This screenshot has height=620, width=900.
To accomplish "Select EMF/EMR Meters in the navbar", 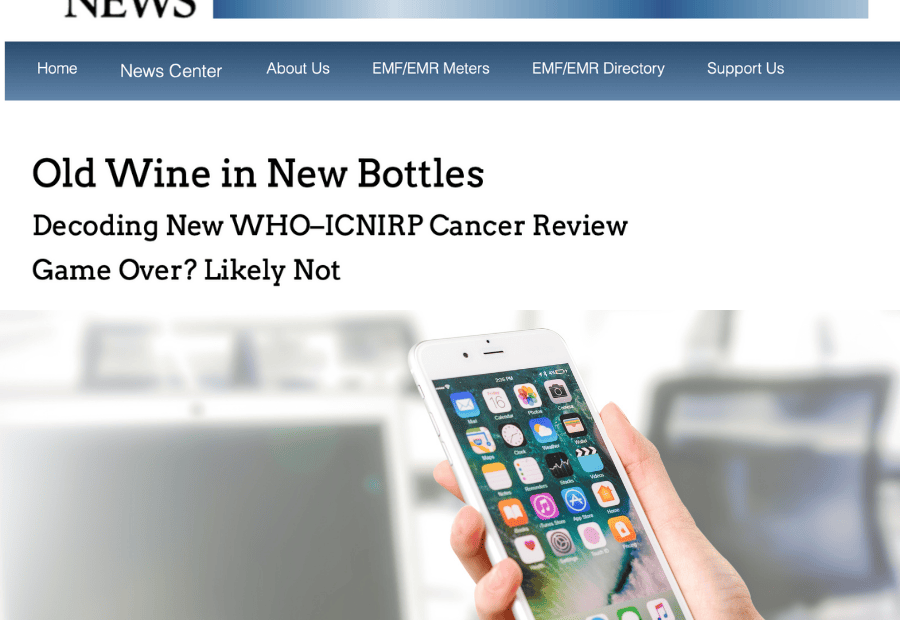I will click(x=430, y=68).
